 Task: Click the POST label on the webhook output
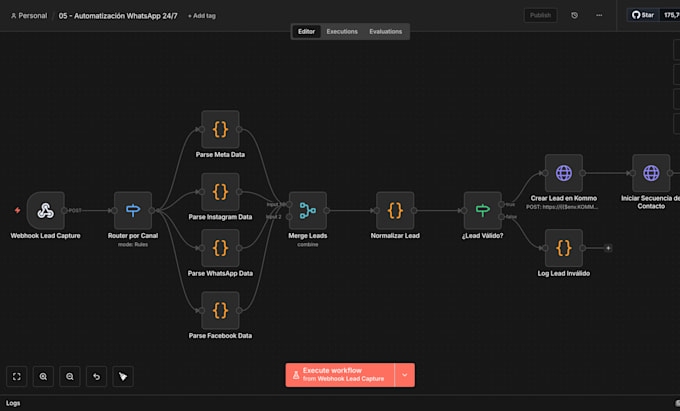[75, 210]
